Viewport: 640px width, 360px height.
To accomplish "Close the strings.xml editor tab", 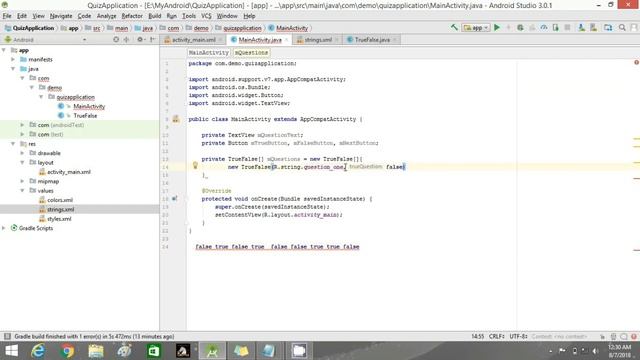I will point(337,40).
